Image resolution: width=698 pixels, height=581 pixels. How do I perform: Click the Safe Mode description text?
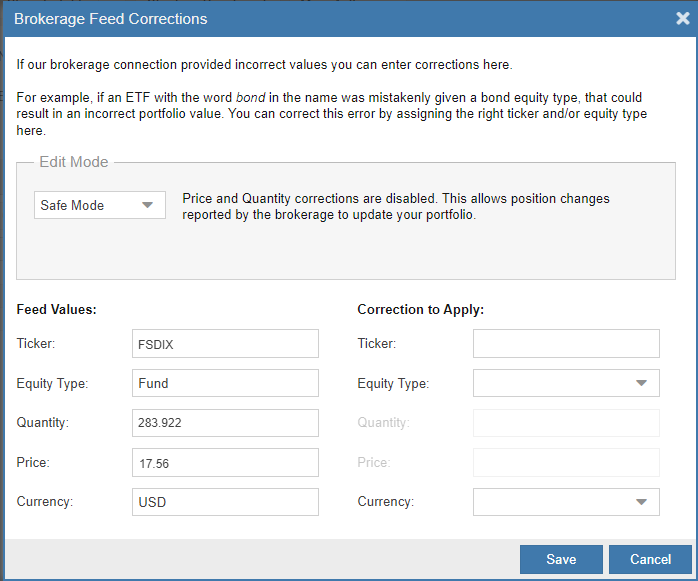395,206
